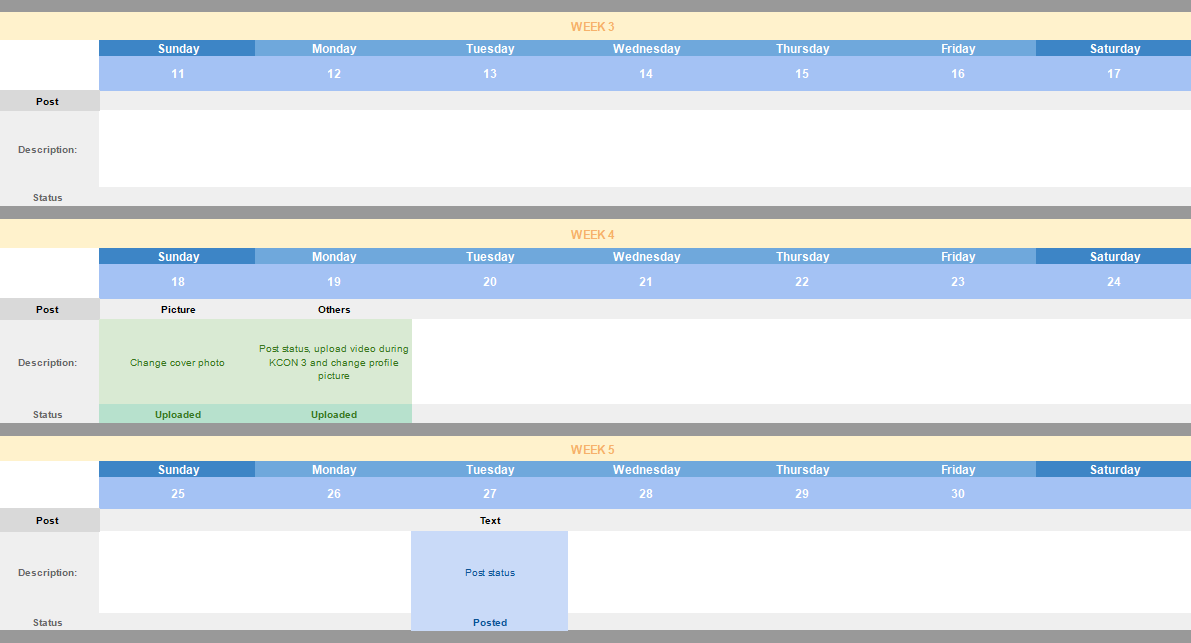Select date cell 23
The height and width of the screenshot is (643, 1191).
pyautogui.click(x=958, y=282)
